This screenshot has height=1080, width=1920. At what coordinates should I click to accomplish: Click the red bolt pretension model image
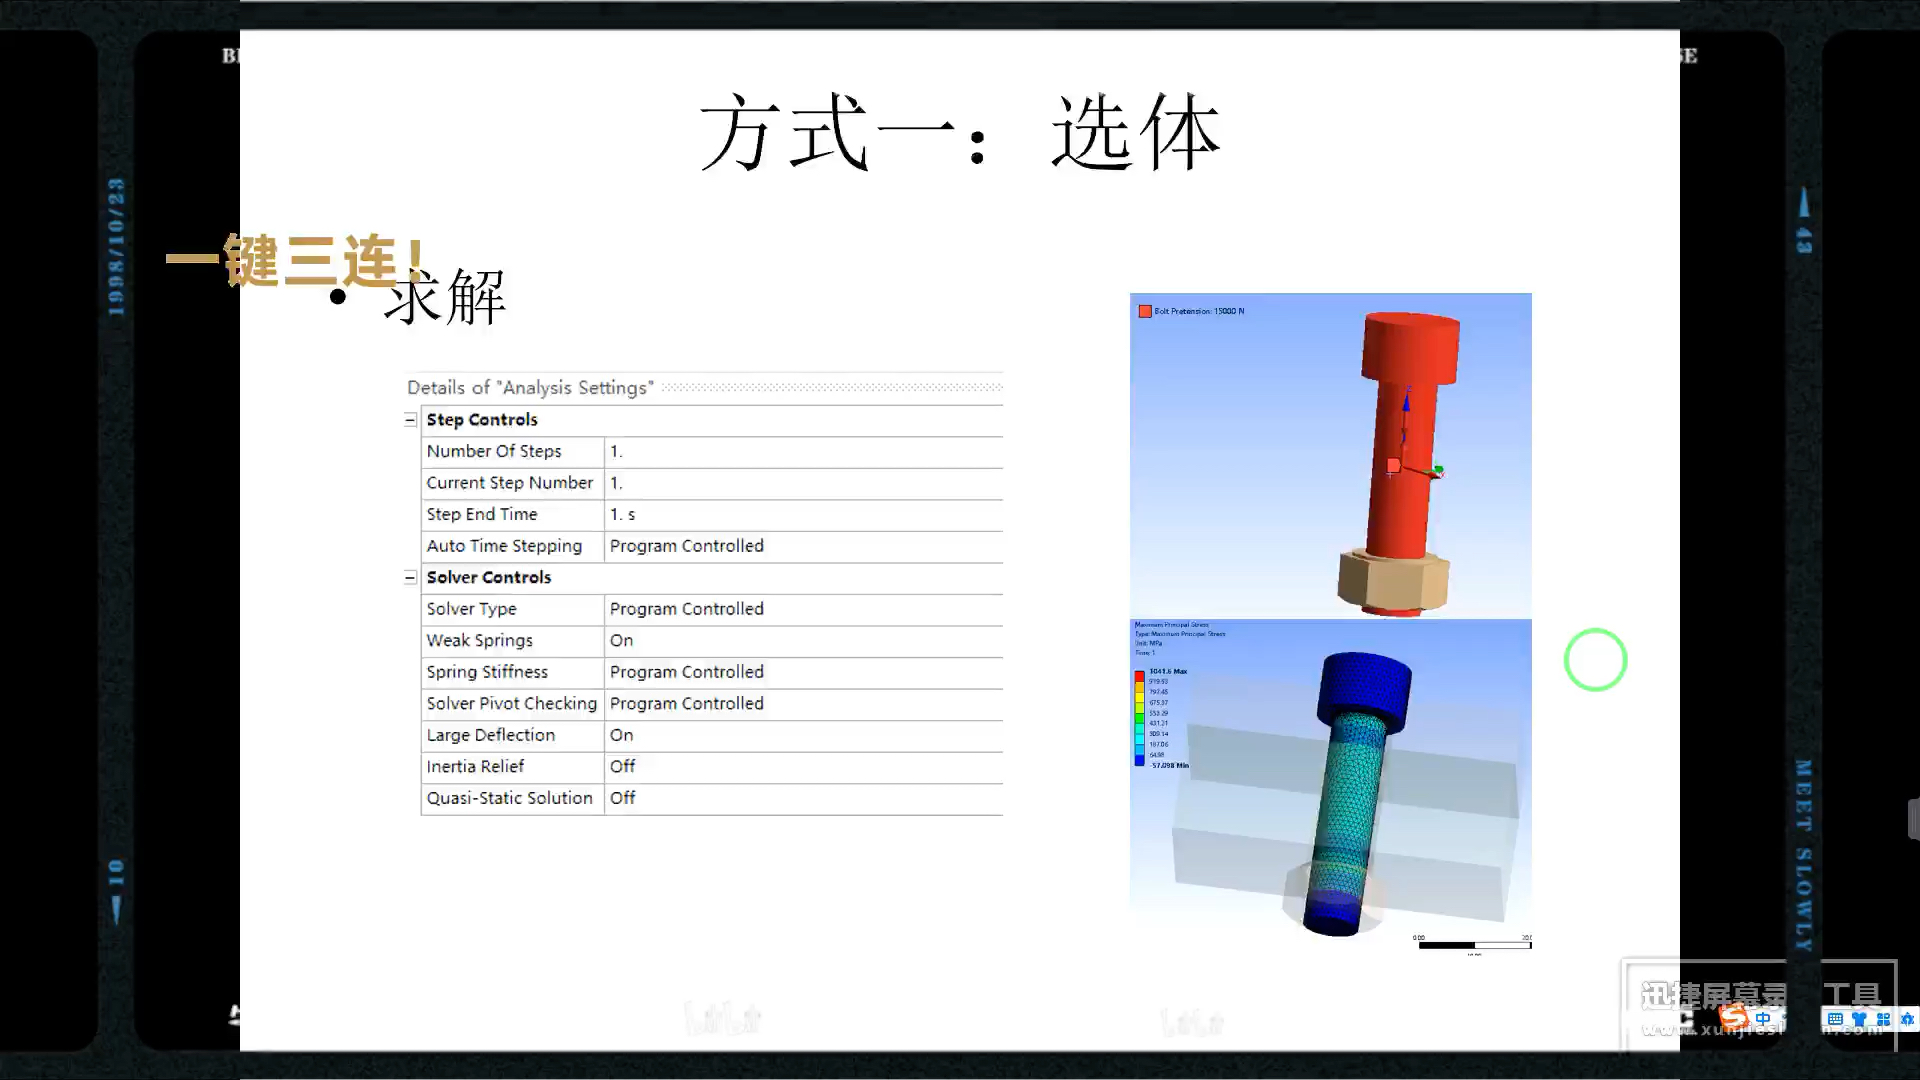(x=1331, y=455)
